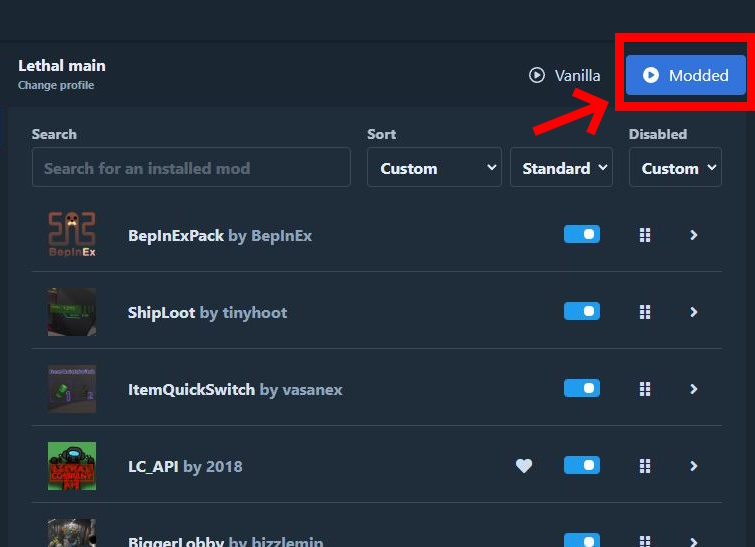This screenshot has width=755, height=547.
Task: Click the Vanilla play circle icon
Action: pos(537,76)
